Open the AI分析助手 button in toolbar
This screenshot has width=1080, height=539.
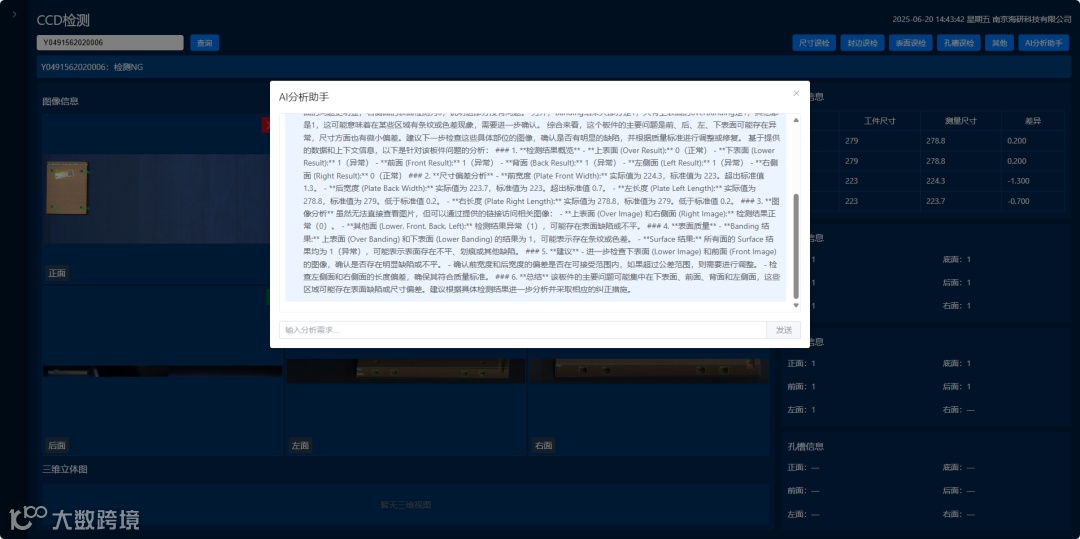[1045, 43]
